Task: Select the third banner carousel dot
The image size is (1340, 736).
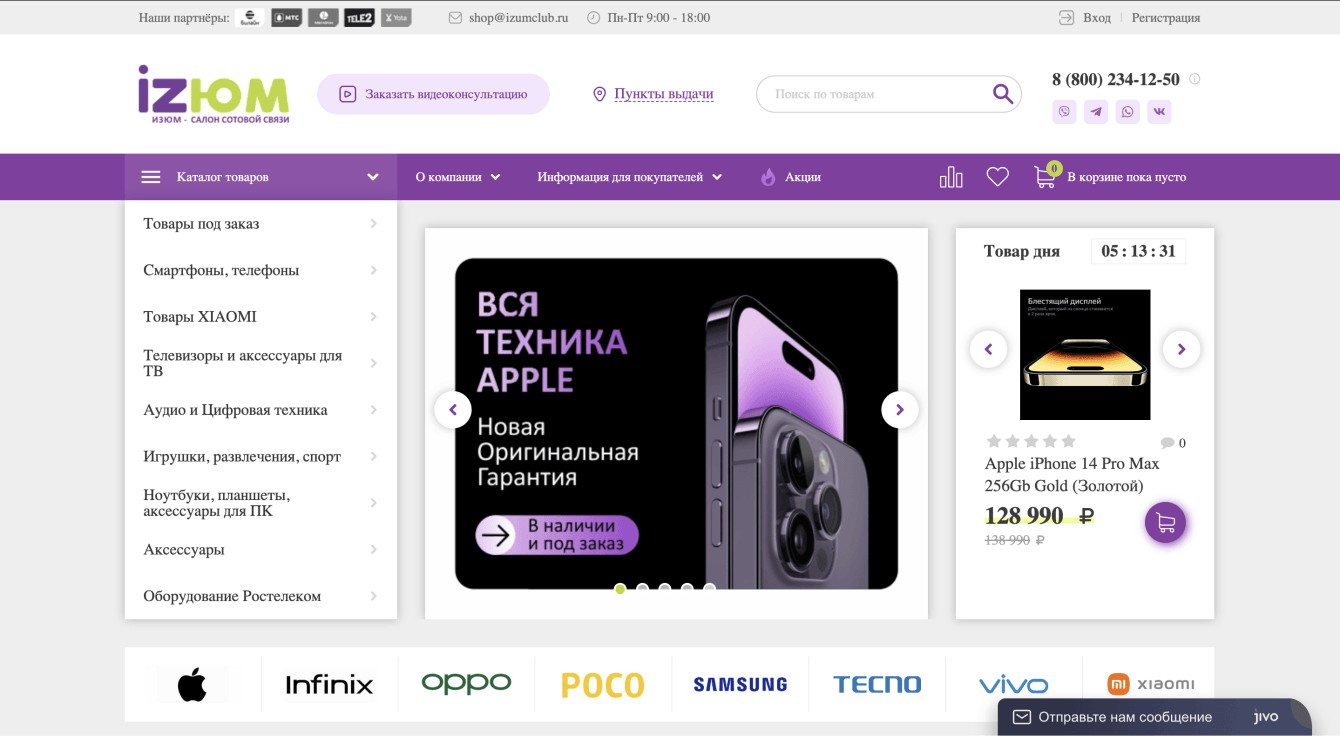Action: [x=665, y=589]
